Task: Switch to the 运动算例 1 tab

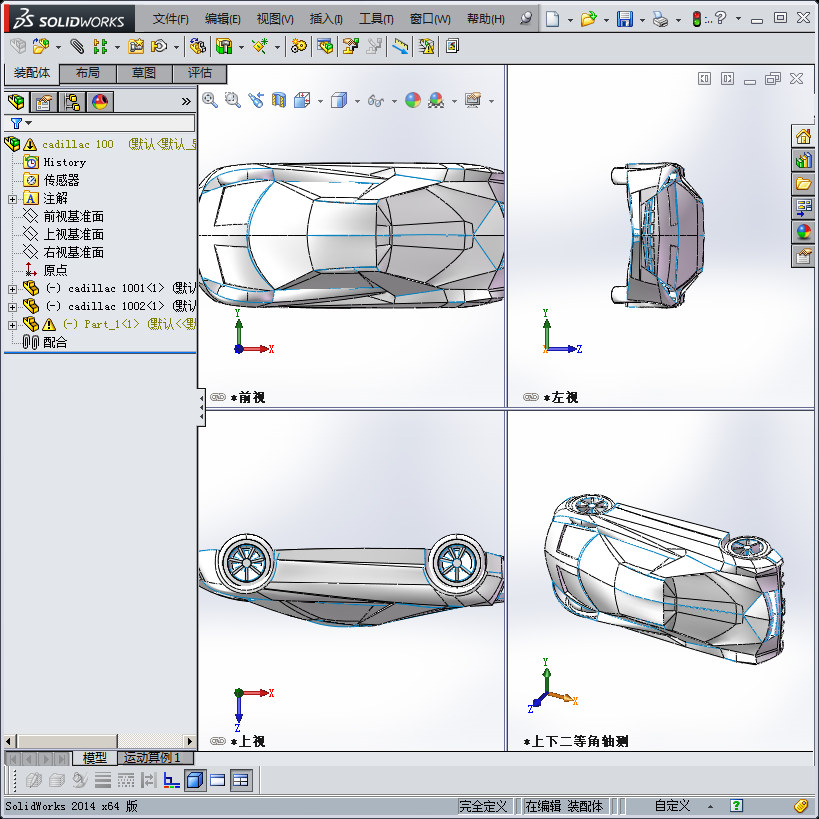Action: coord(153,757)
